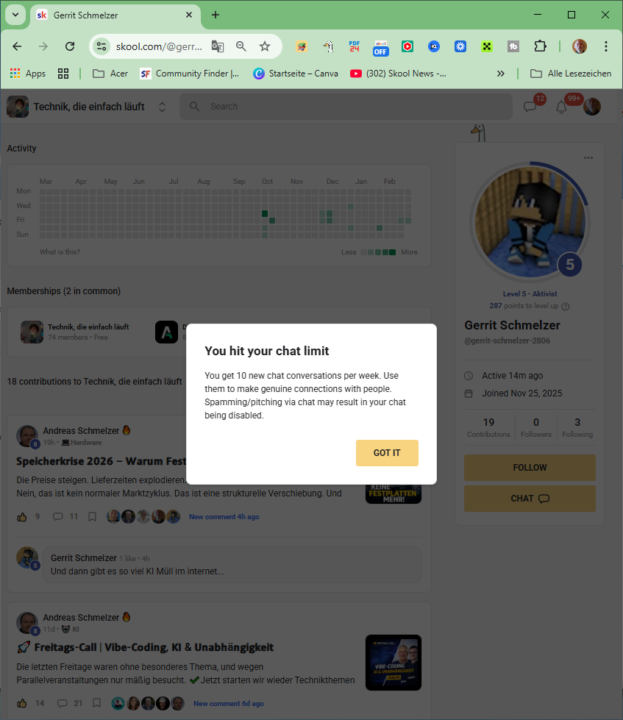Dismiss the dialog with GOT IT button

(387, 453)
